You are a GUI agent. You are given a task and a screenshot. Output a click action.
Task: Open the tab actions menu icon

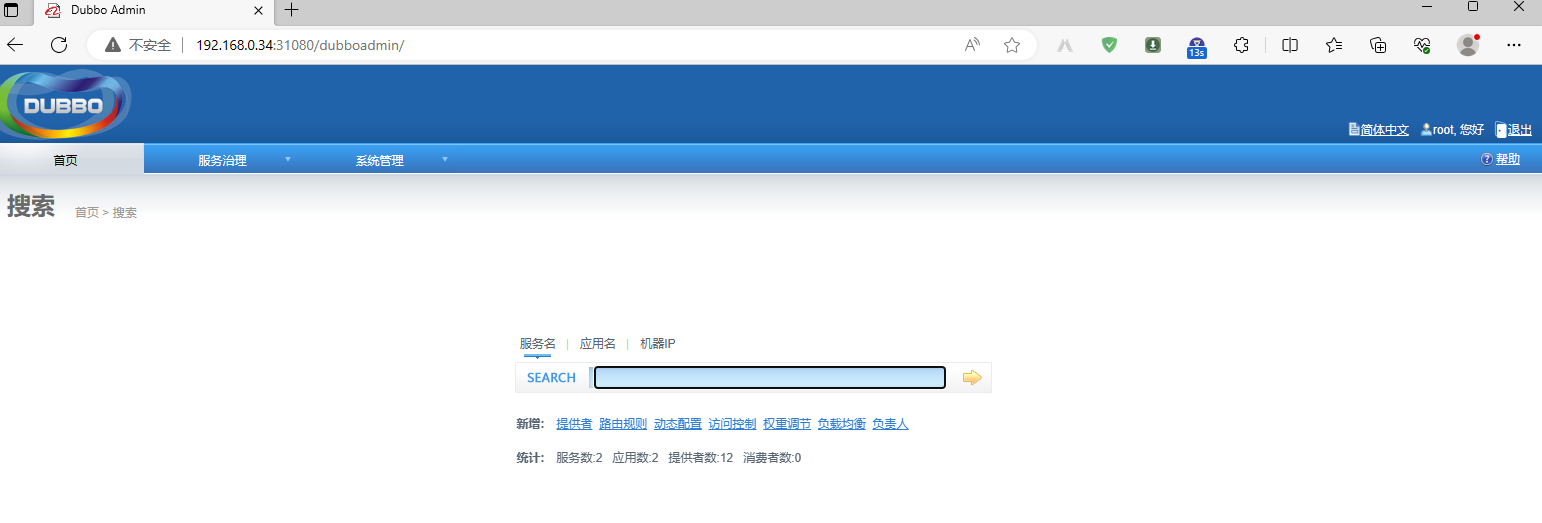(x=12, y=10)
